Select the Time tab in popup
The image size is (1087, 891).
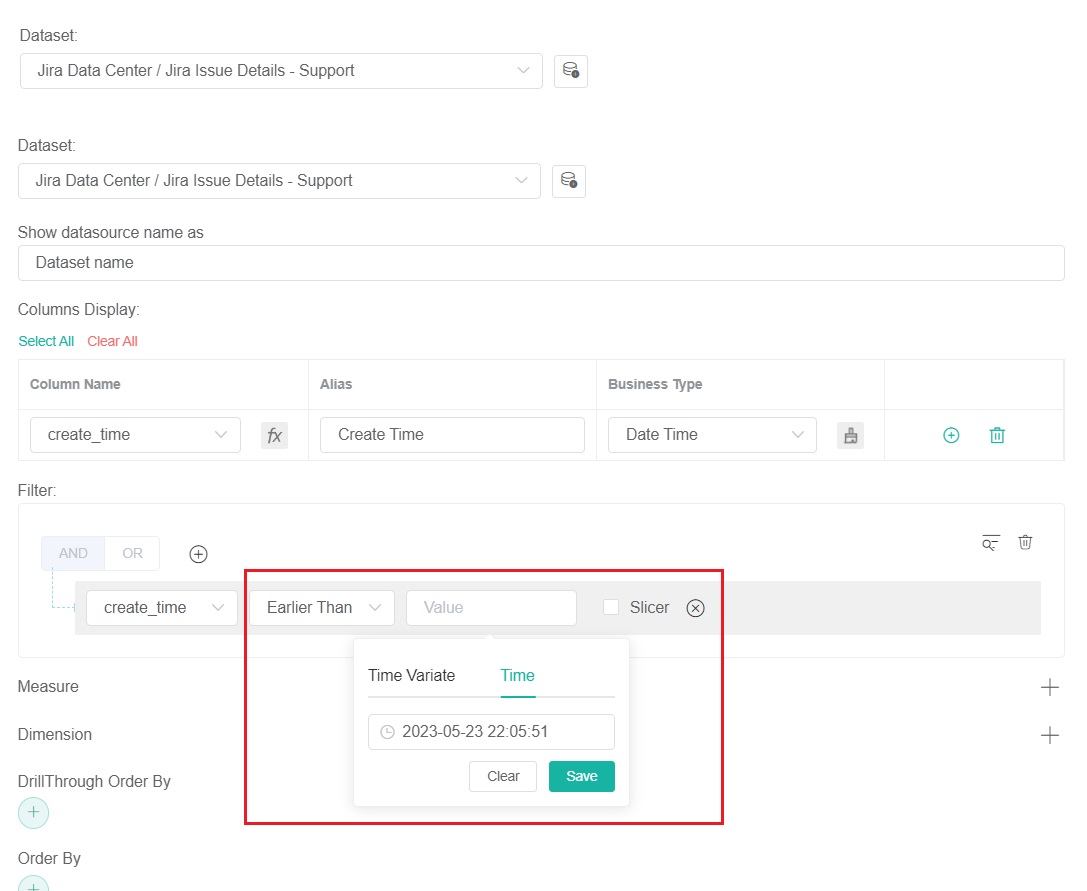click(517, 675)
